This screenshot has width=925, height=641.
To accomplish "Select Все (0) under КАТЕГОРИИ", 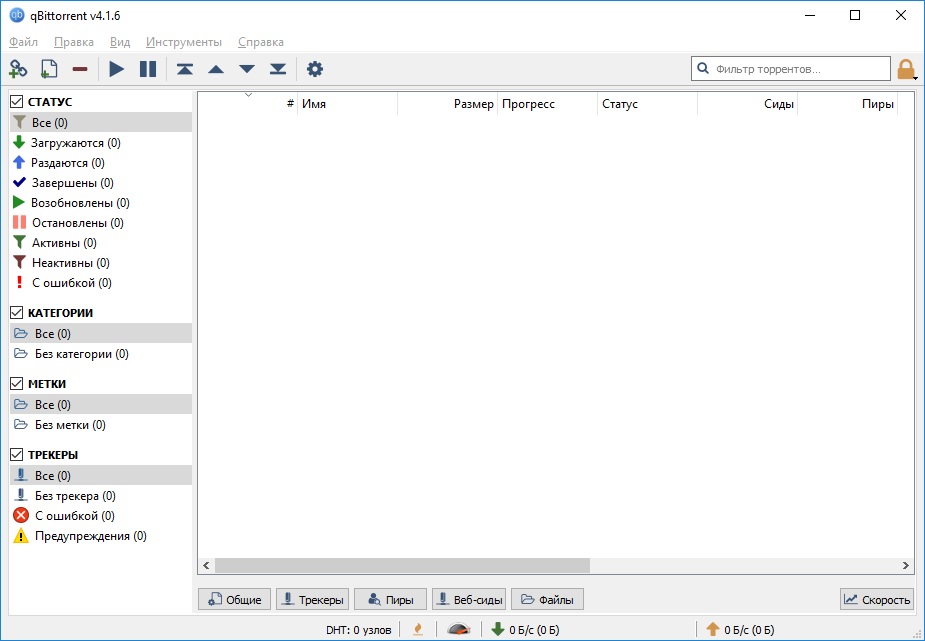I will [101, 334].
